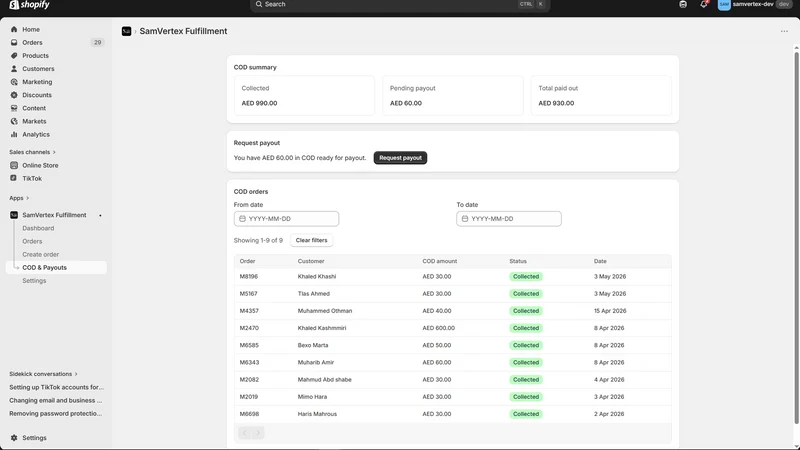Open the Orders icon in main sidebar

(x=14, y=42)
